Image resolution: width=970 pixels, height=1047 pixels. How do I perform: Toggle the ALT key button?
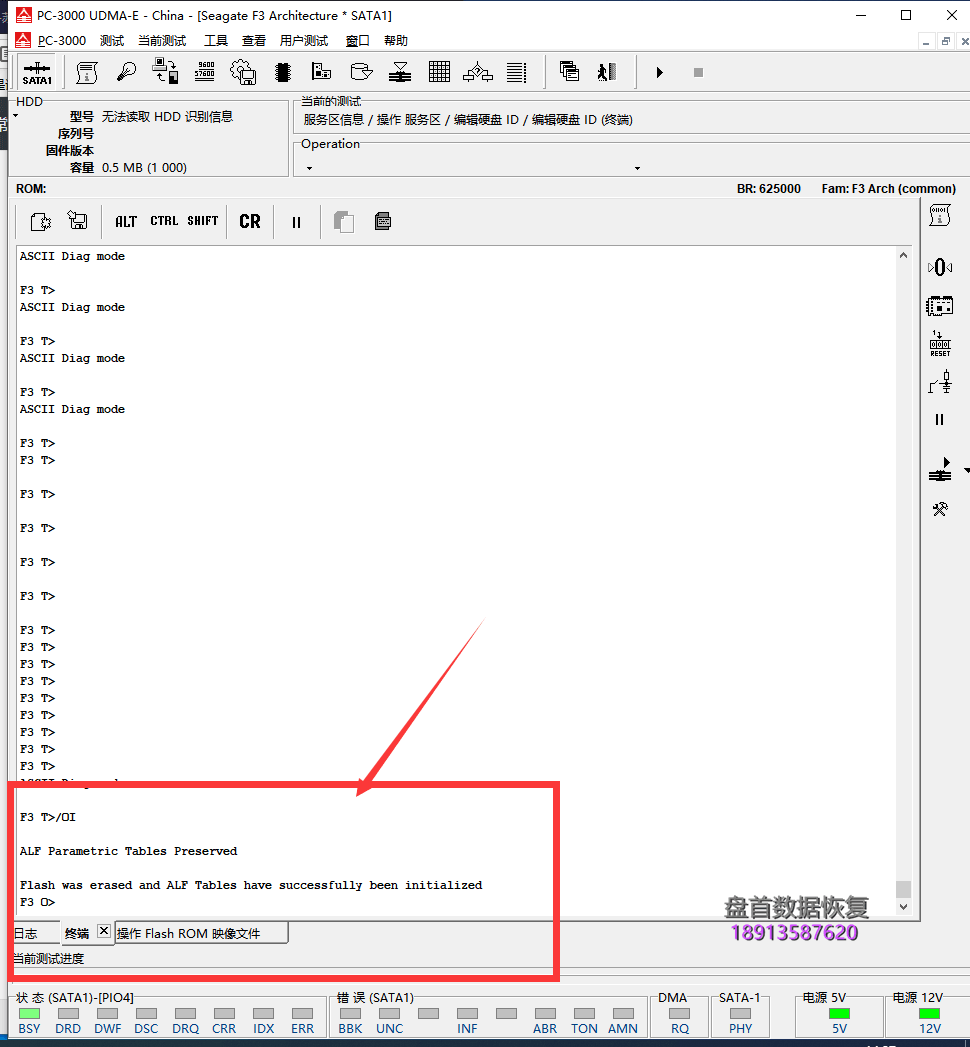(x=126, y=221)
